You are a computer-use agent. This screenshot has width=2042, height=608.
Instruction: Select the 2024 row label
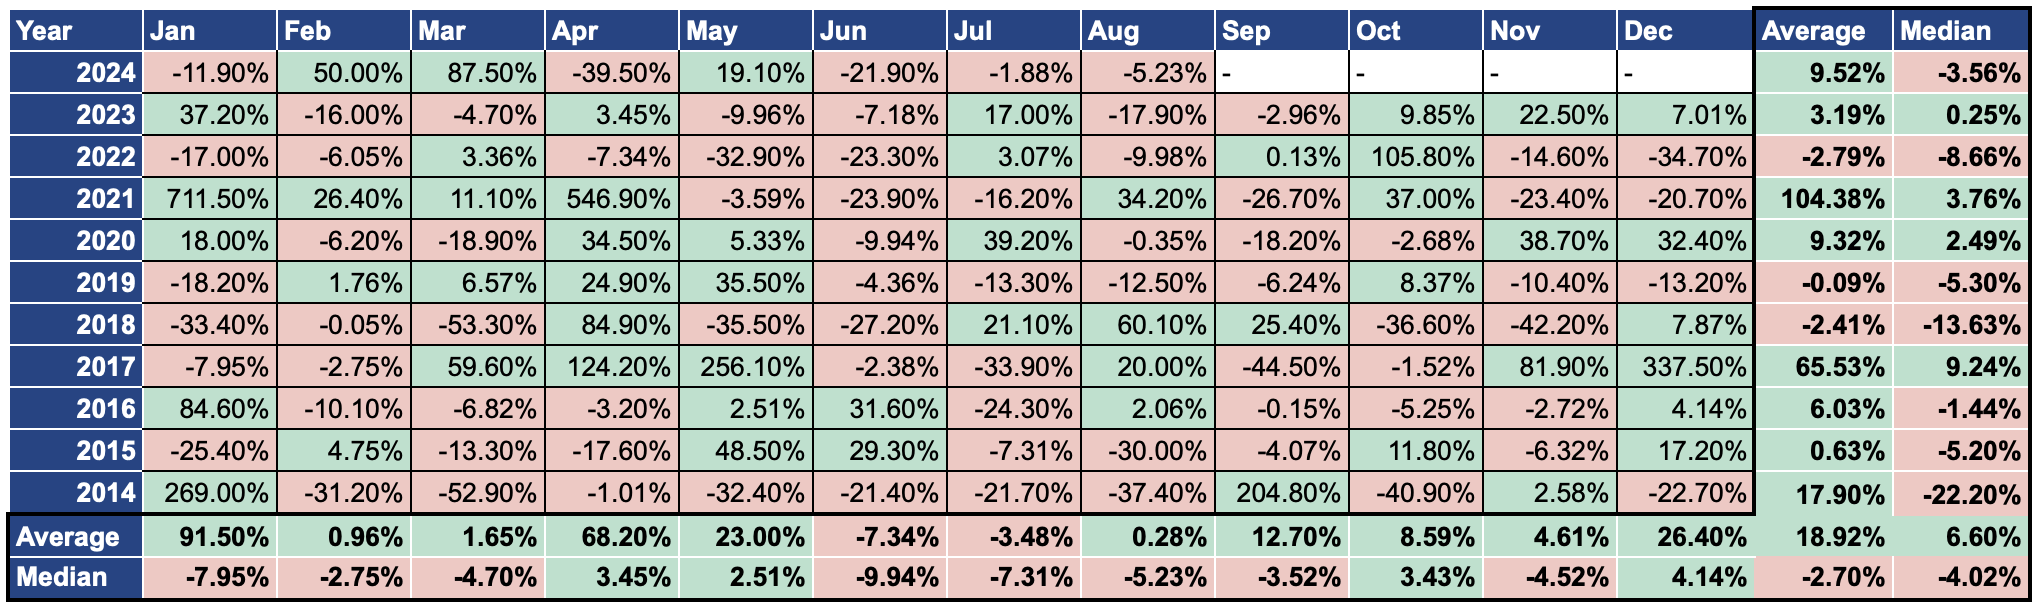click(x=74, y=73)
